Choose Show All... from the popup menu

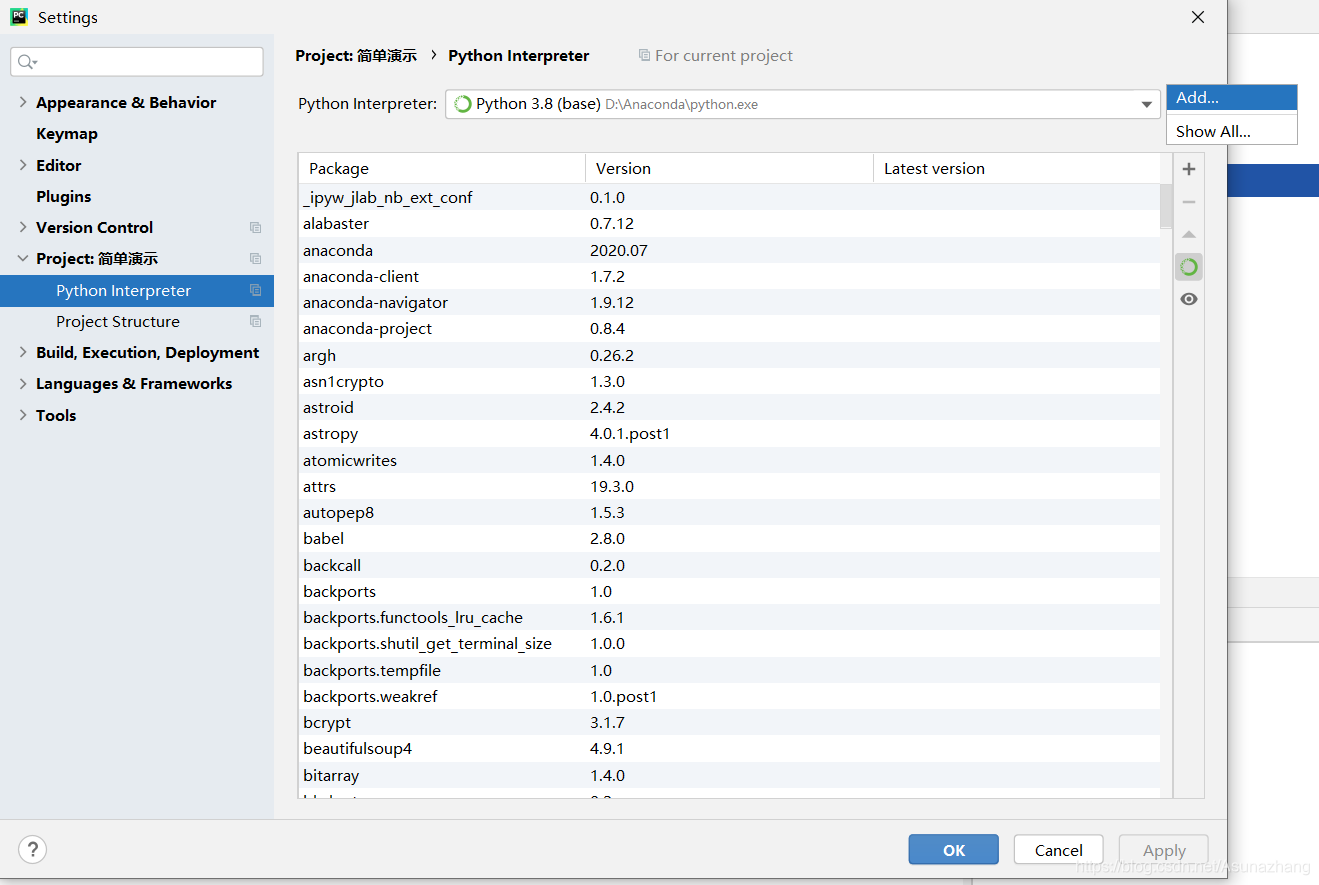coord(1232,131)
